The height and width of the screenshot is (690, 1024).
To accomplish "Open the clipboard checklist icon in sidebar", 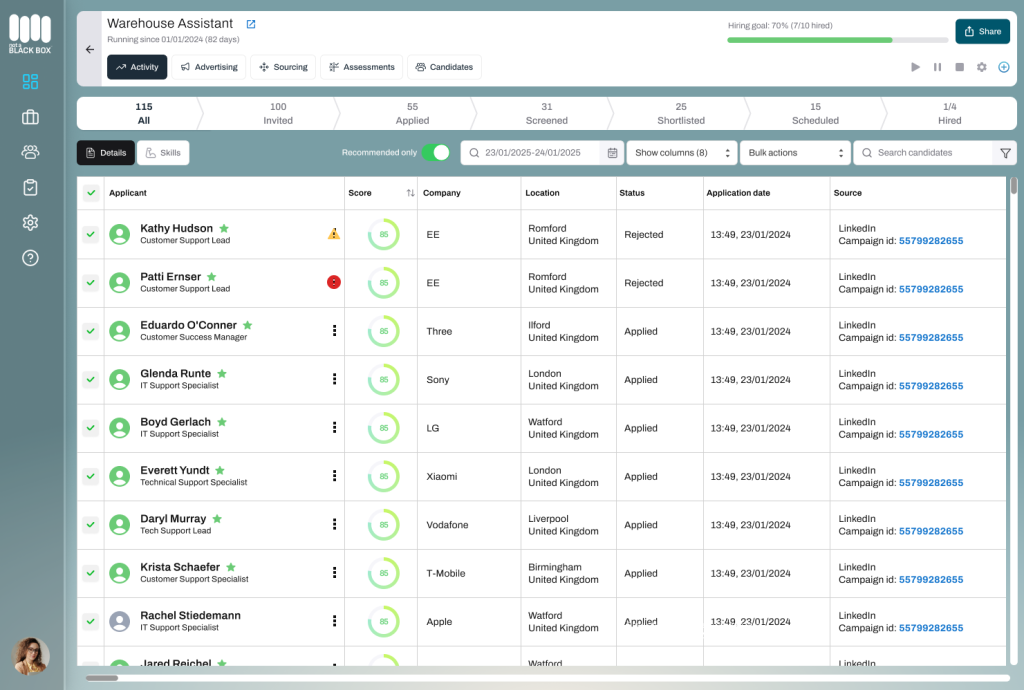I will click(30, 187).
